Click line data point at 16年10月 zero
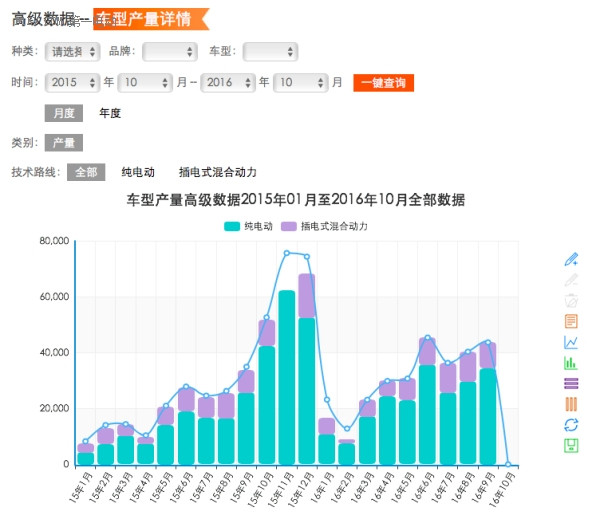 click(x=508, y=464)
